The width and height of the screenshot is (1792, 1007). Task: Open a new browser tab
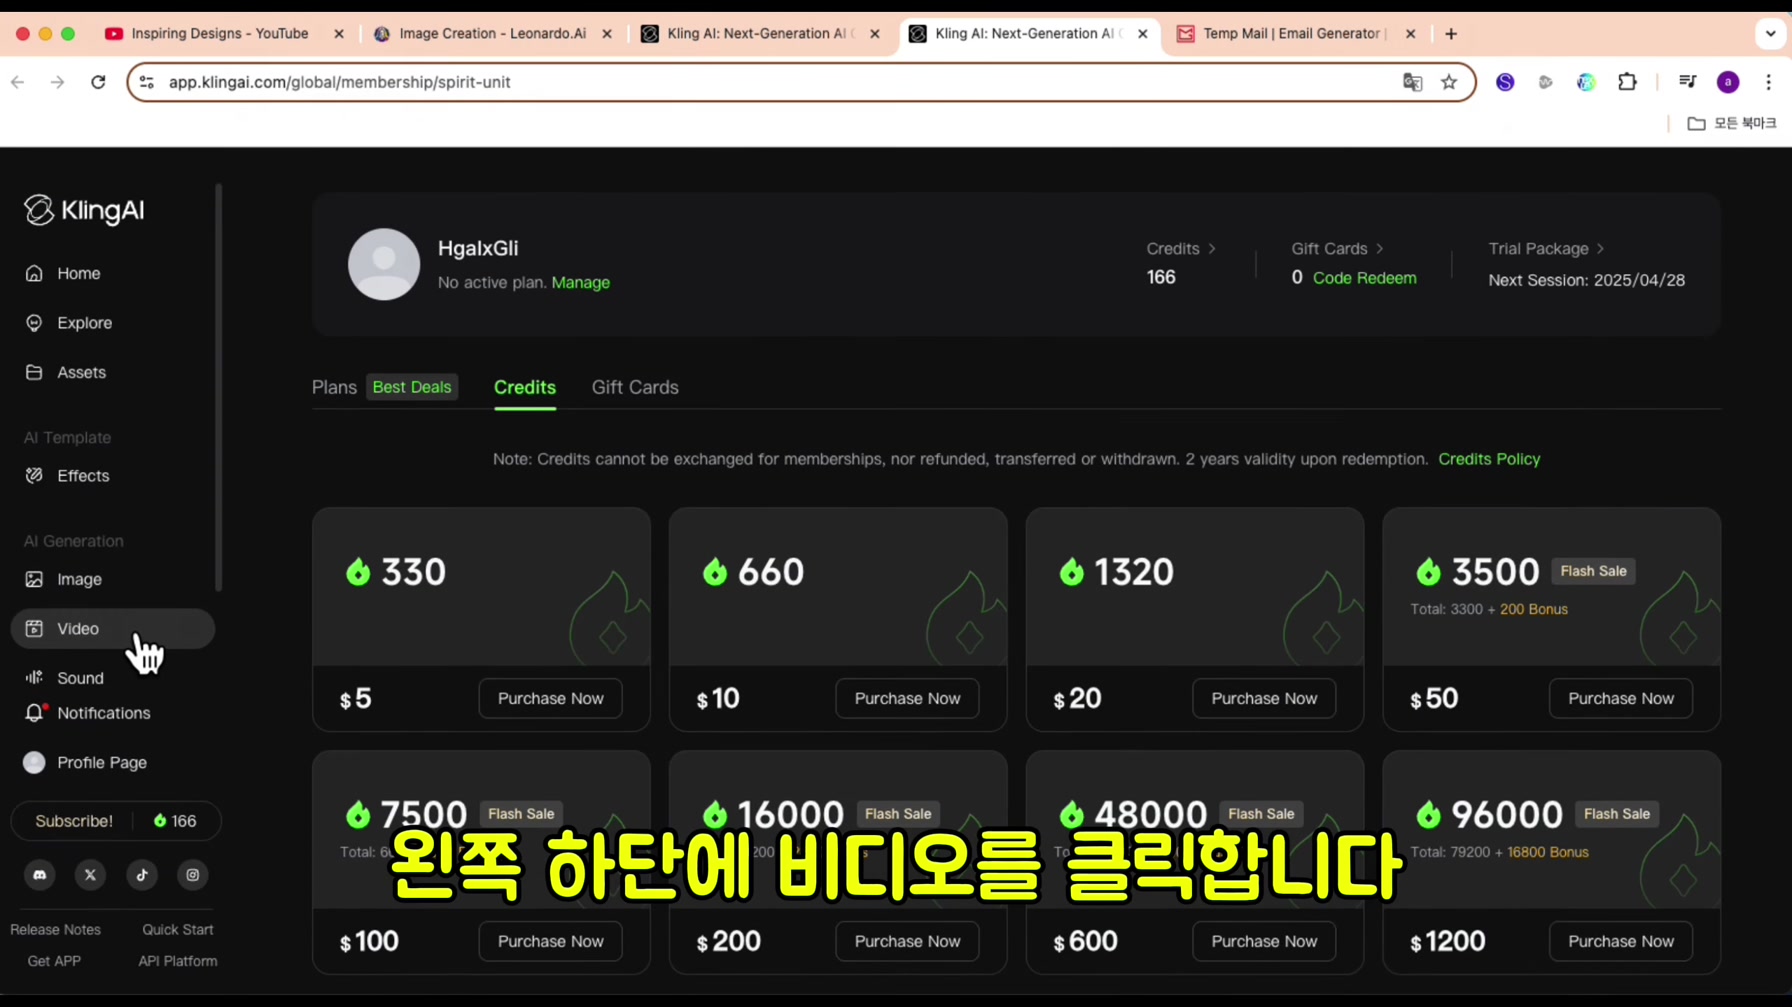coord(1451,33)
